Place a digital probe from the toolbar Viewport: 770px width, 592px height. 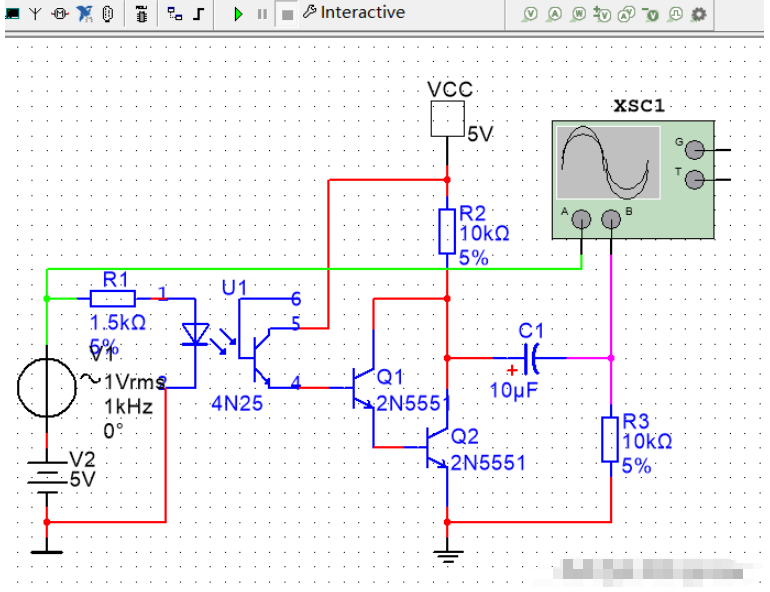coord(675,14)
